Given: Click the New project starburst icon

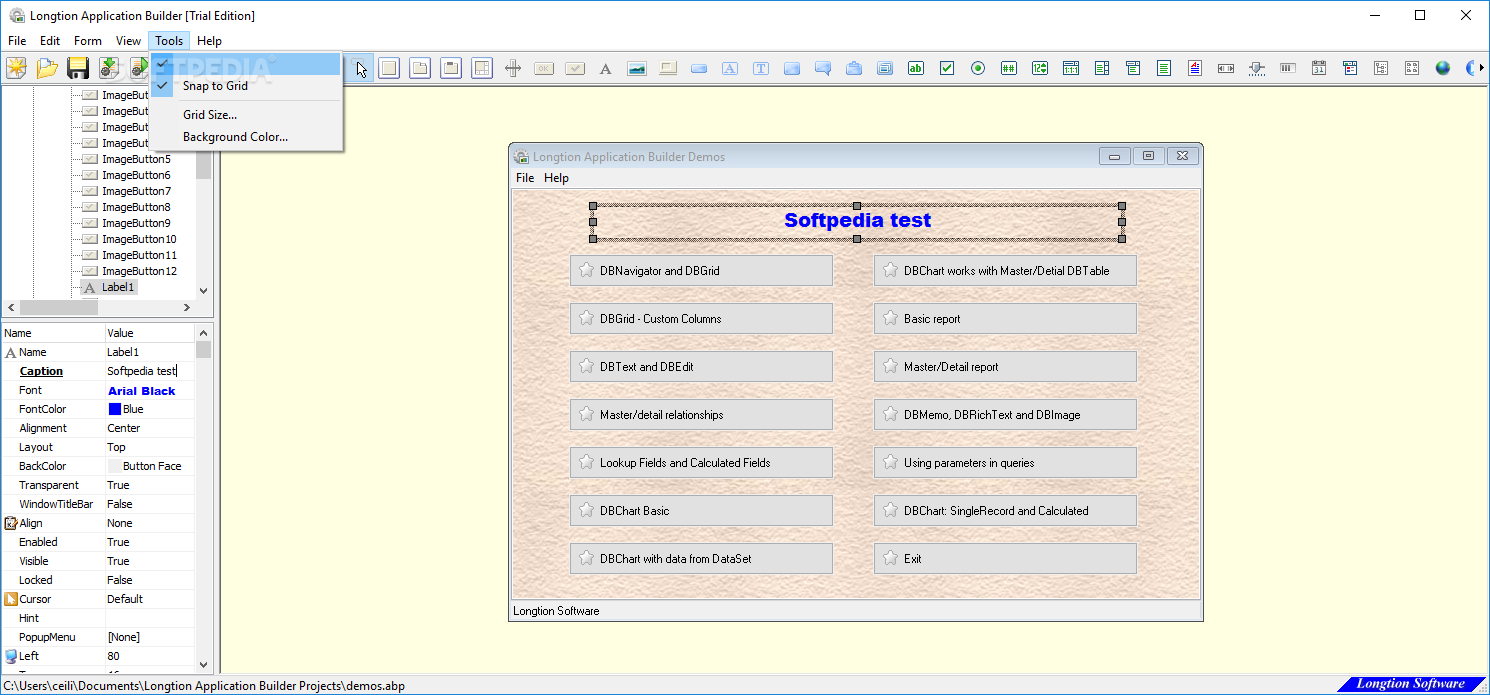Looking at the screenshot, I should tap(17, 68).
